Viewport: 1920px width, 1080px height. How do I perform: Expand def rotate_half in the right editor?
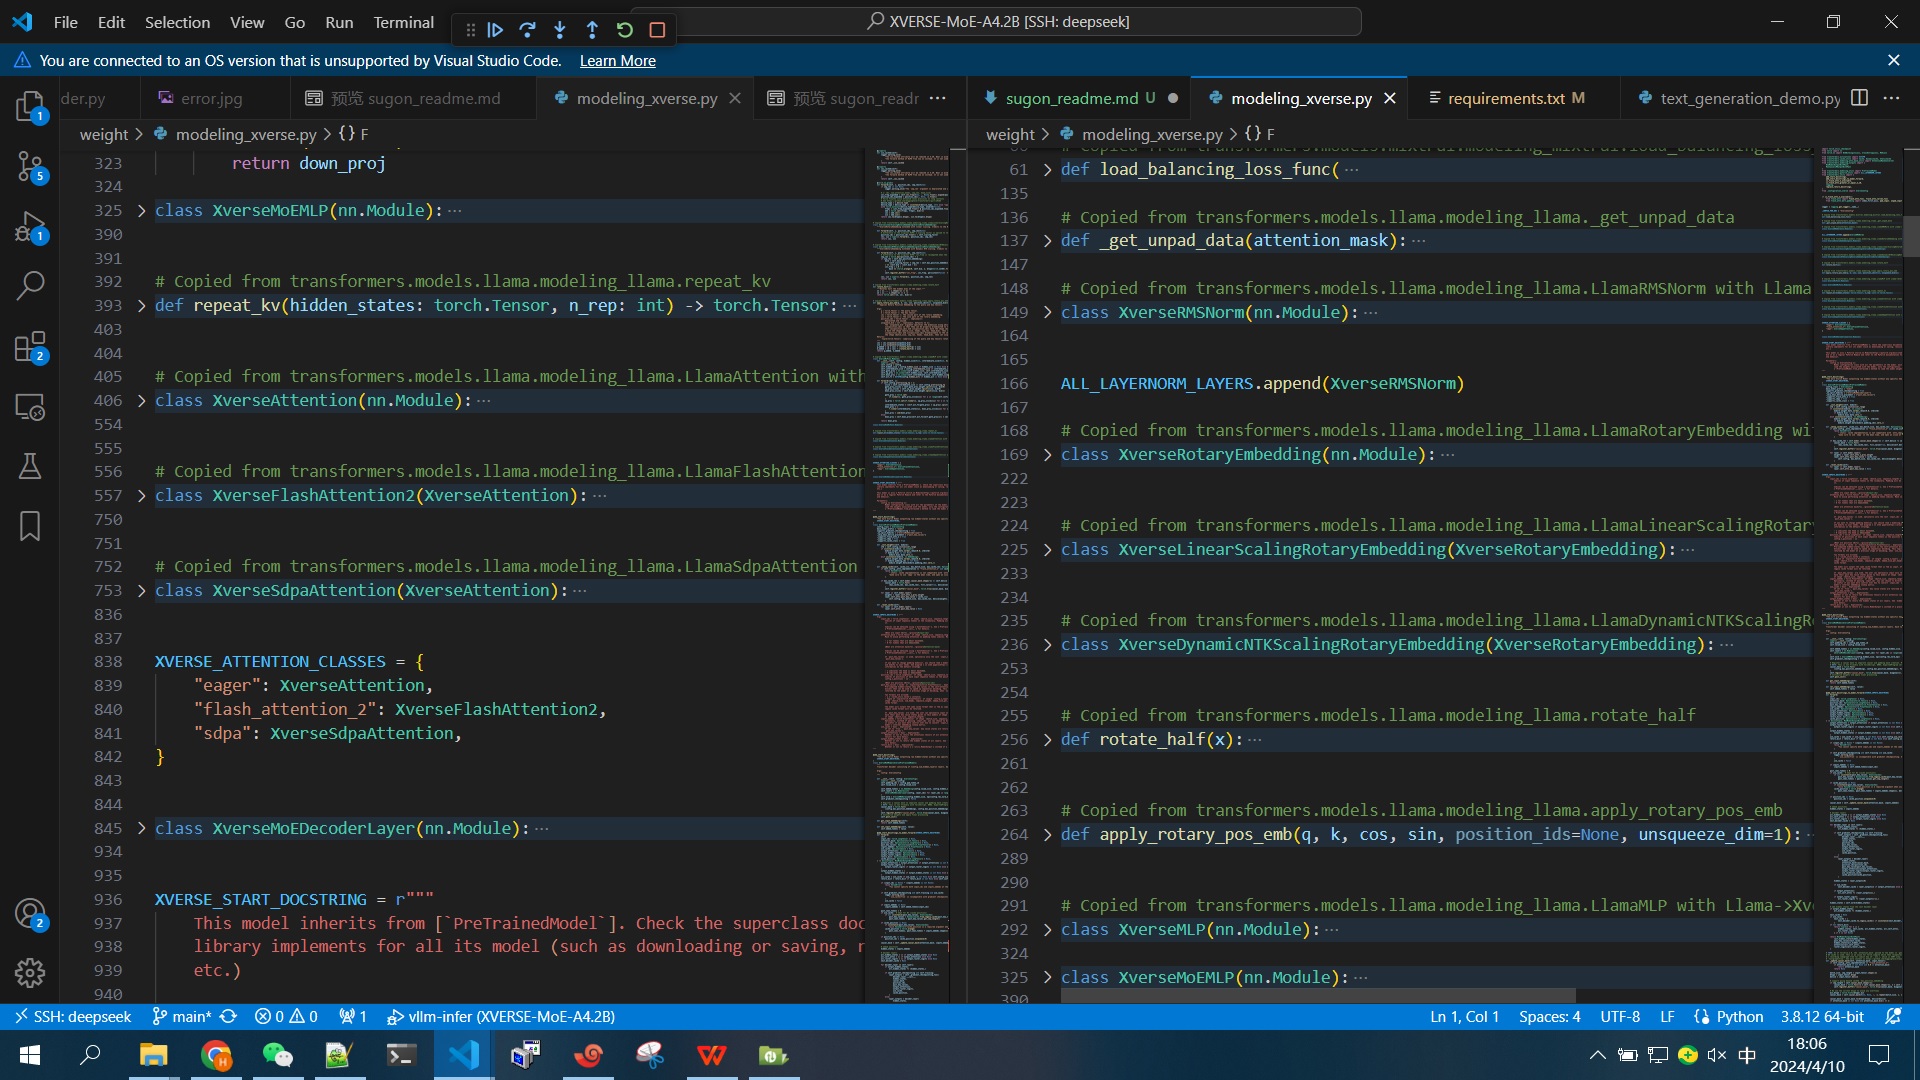(x=1047, y=740)
